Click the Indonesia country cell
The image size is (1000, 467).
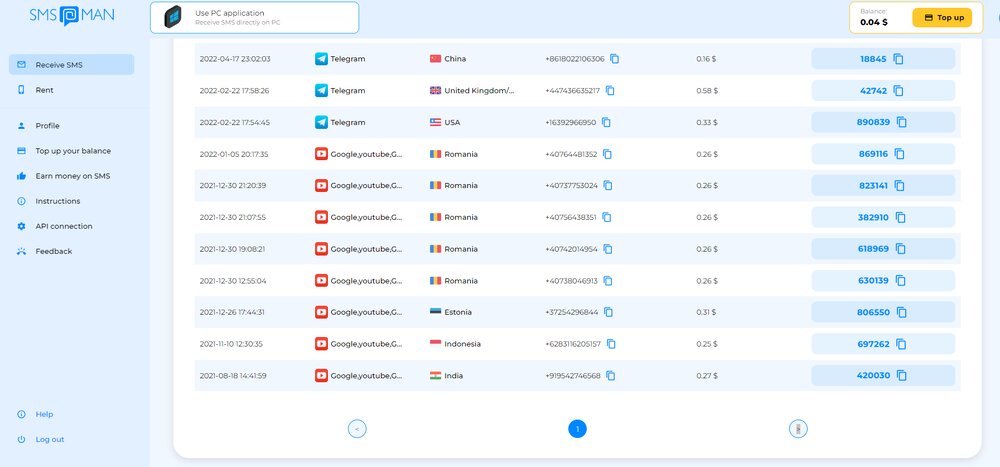pyautogui.click(x=455, y=344)
